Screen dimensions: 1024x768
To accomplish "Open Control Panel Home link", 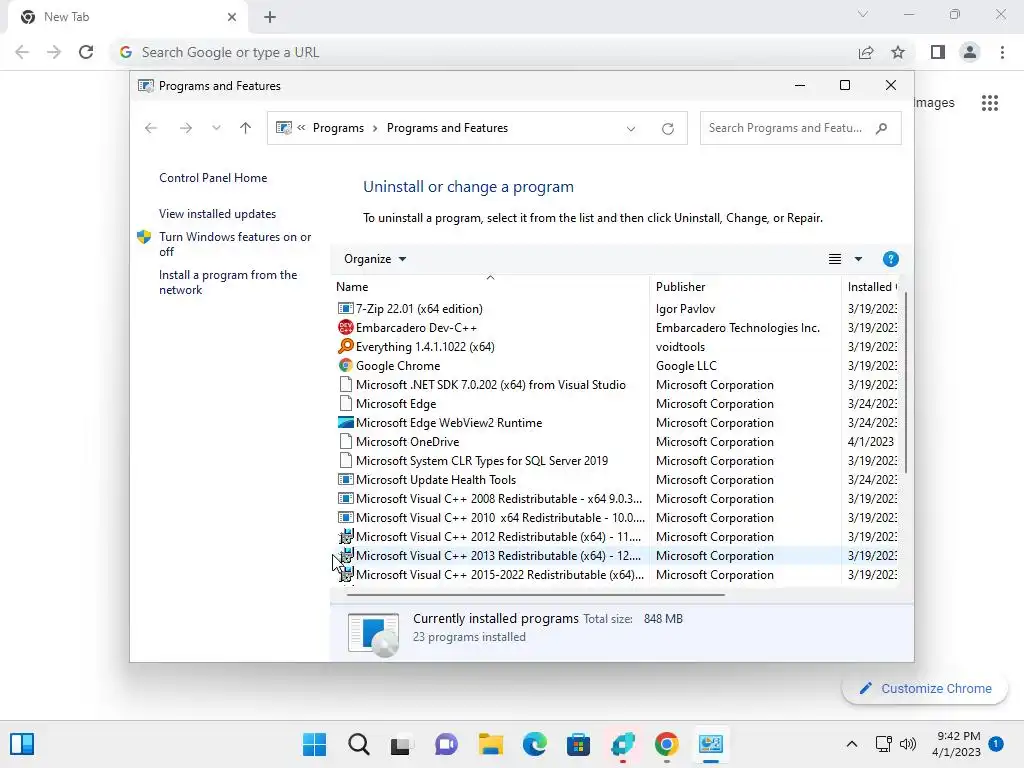I will pyautogui.click(x=213, y=178).
